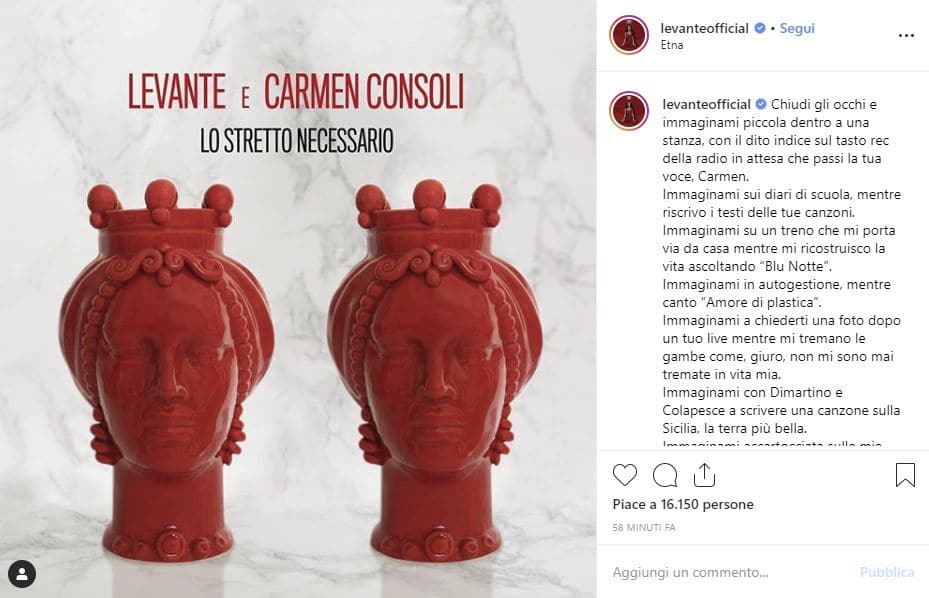Open levanteofficial profile picture in header
Screen dimensions: 929x598
tap(629, 35)
